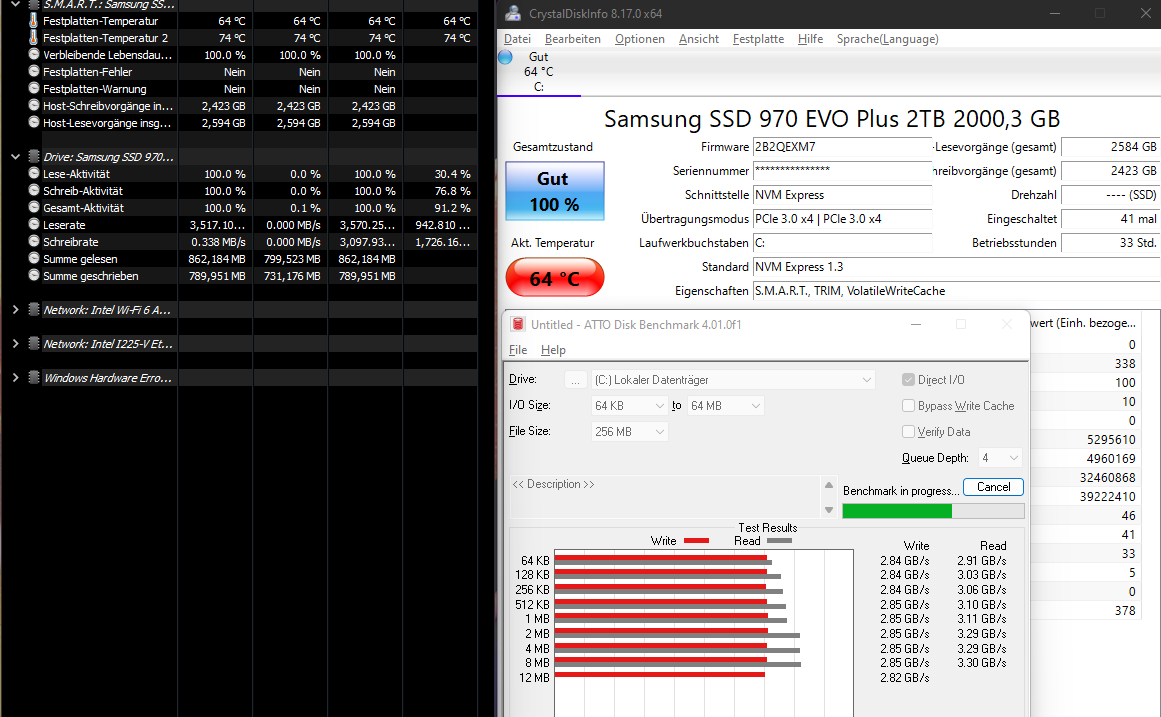The height and width of the screenshot is (717, 1161).
Task: Click the description box down scroll arrow
Action: [829, 510]
